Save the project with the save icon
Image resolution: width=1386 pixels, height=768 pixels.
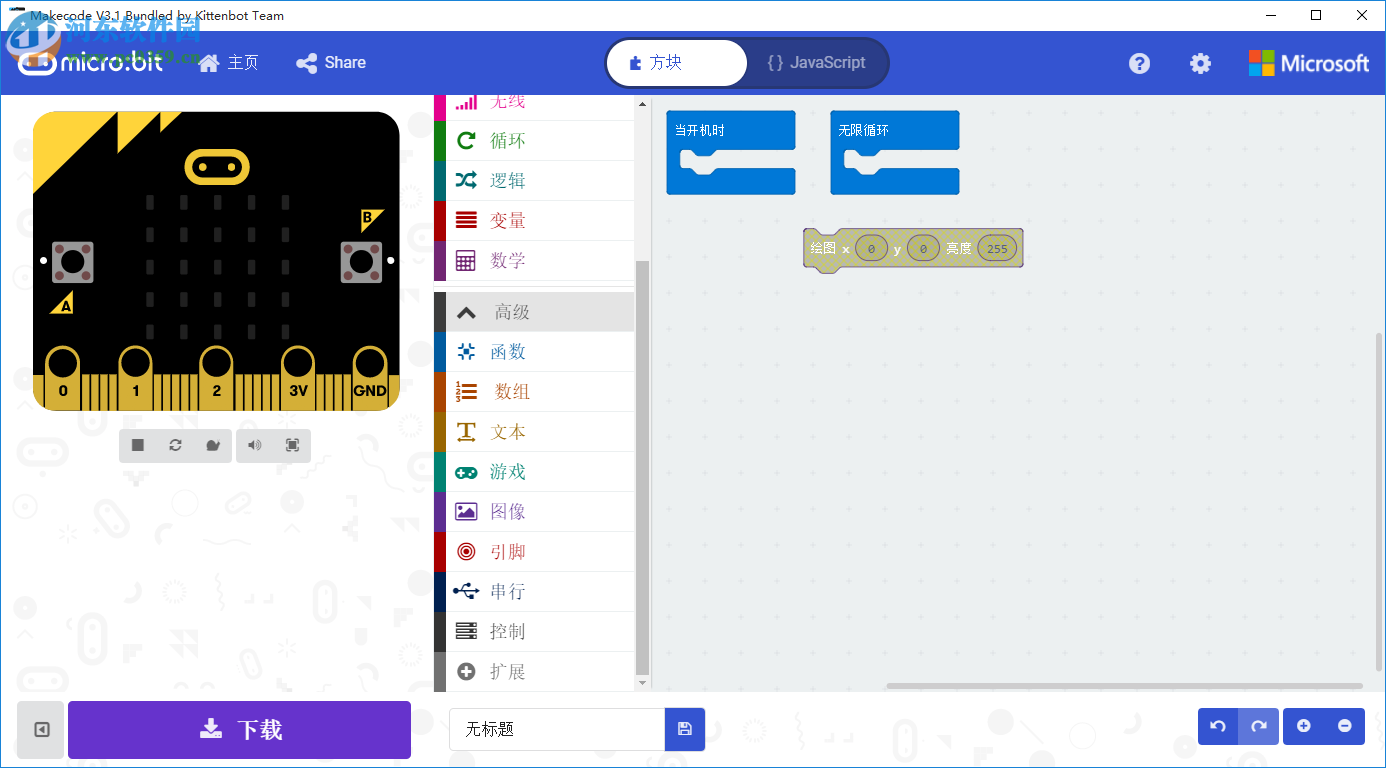click(685, 730)
